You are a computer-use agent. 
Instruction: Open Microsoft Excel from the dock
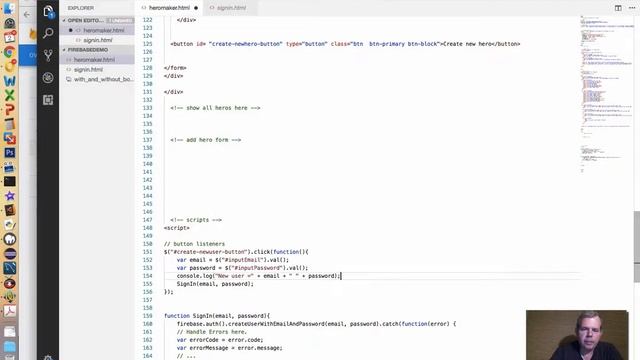pyautogui.click(x=9, y=95)
